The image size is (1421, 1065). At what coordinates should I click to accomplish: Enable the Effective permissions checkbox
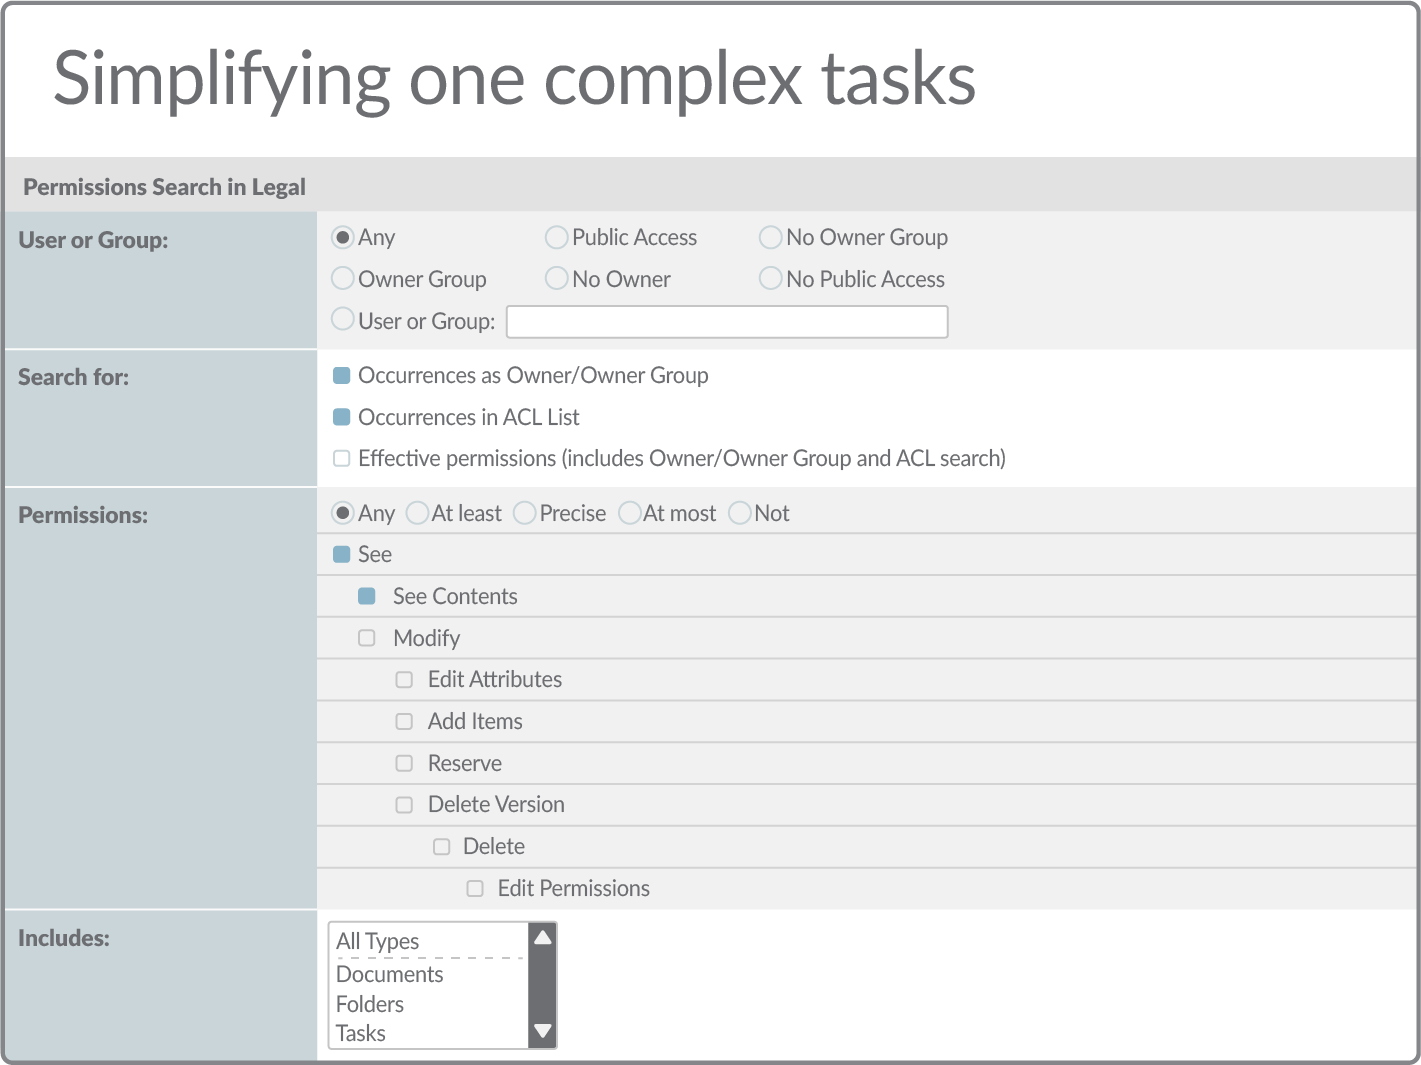(x=342, y=459)
